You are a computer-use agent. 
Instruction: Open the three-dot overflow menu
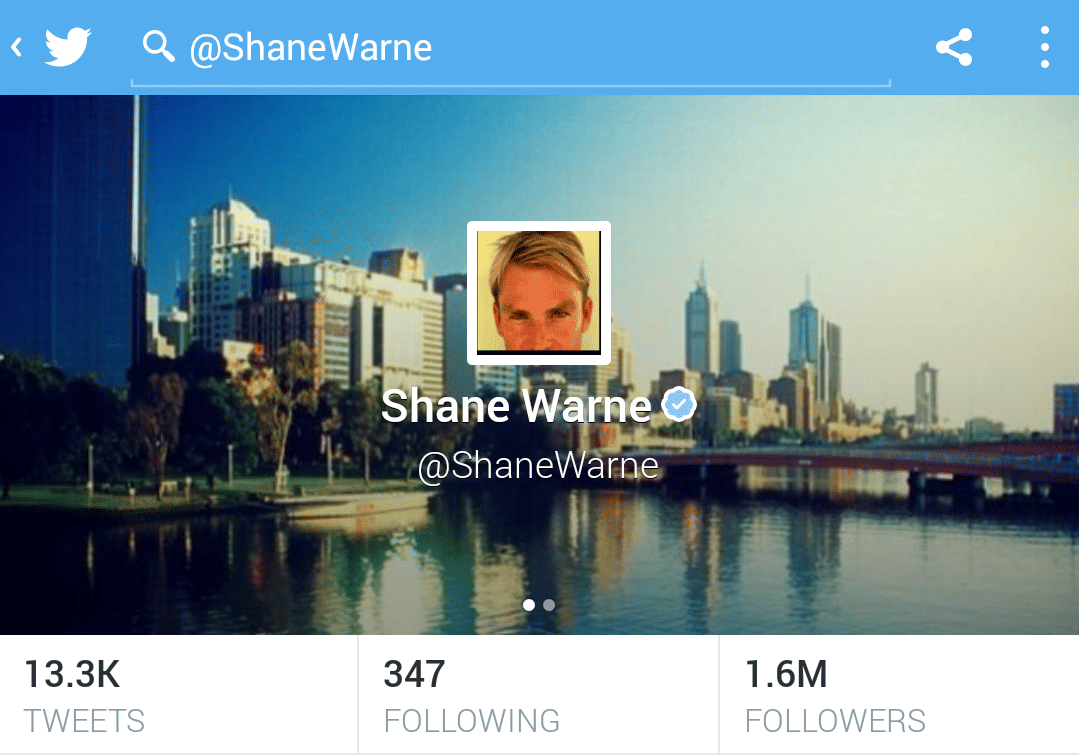1045,47
